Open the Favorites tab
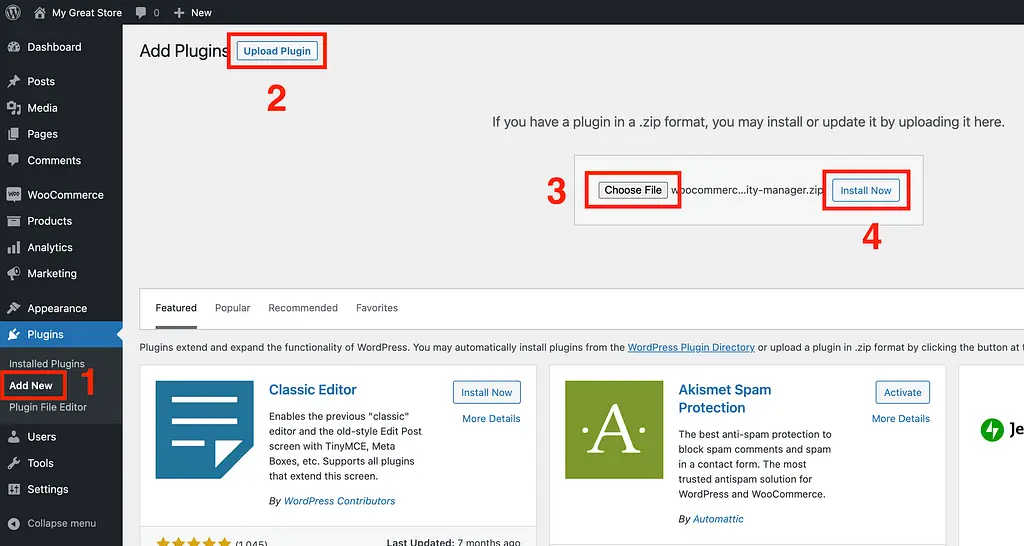This screenshot has height=546, width=1024. [x=377, y=308]
